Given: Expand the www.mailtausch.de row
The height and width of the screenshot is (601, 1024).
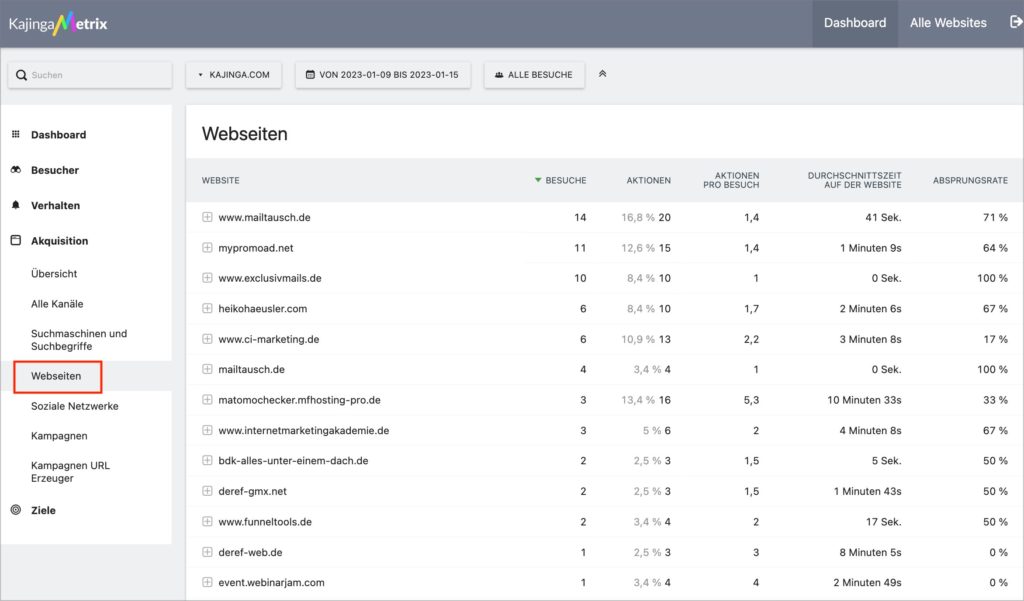Looking at the screenshot, I should coord(207,217).
